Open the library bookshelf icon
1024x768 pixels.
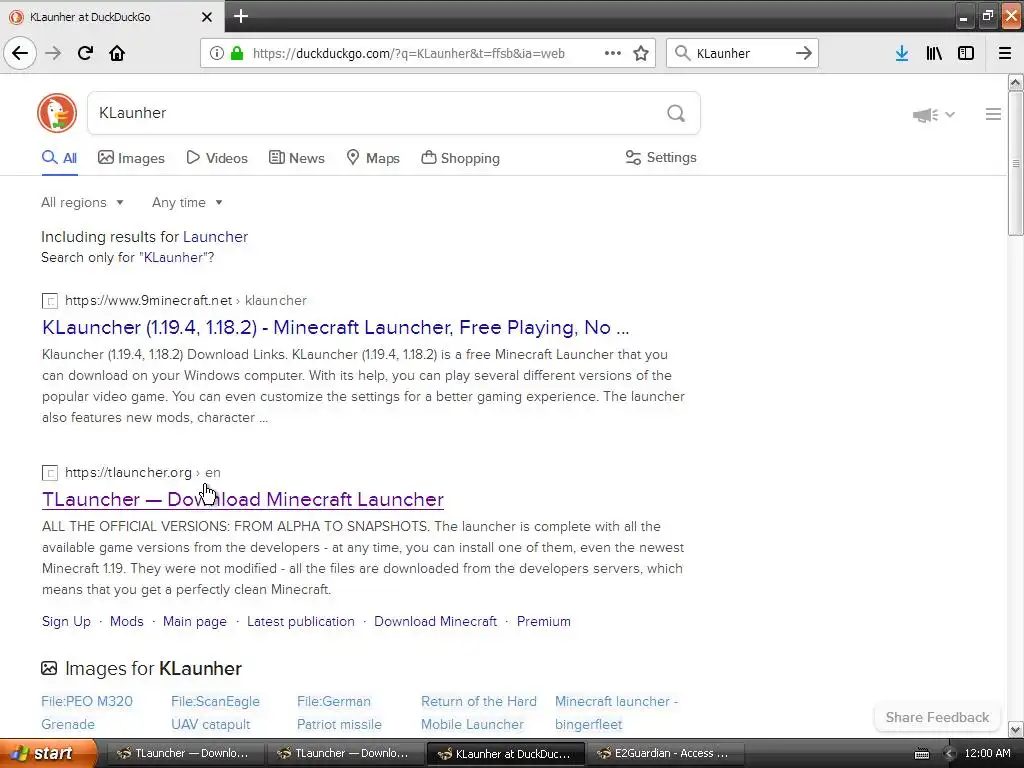(934, 53)
